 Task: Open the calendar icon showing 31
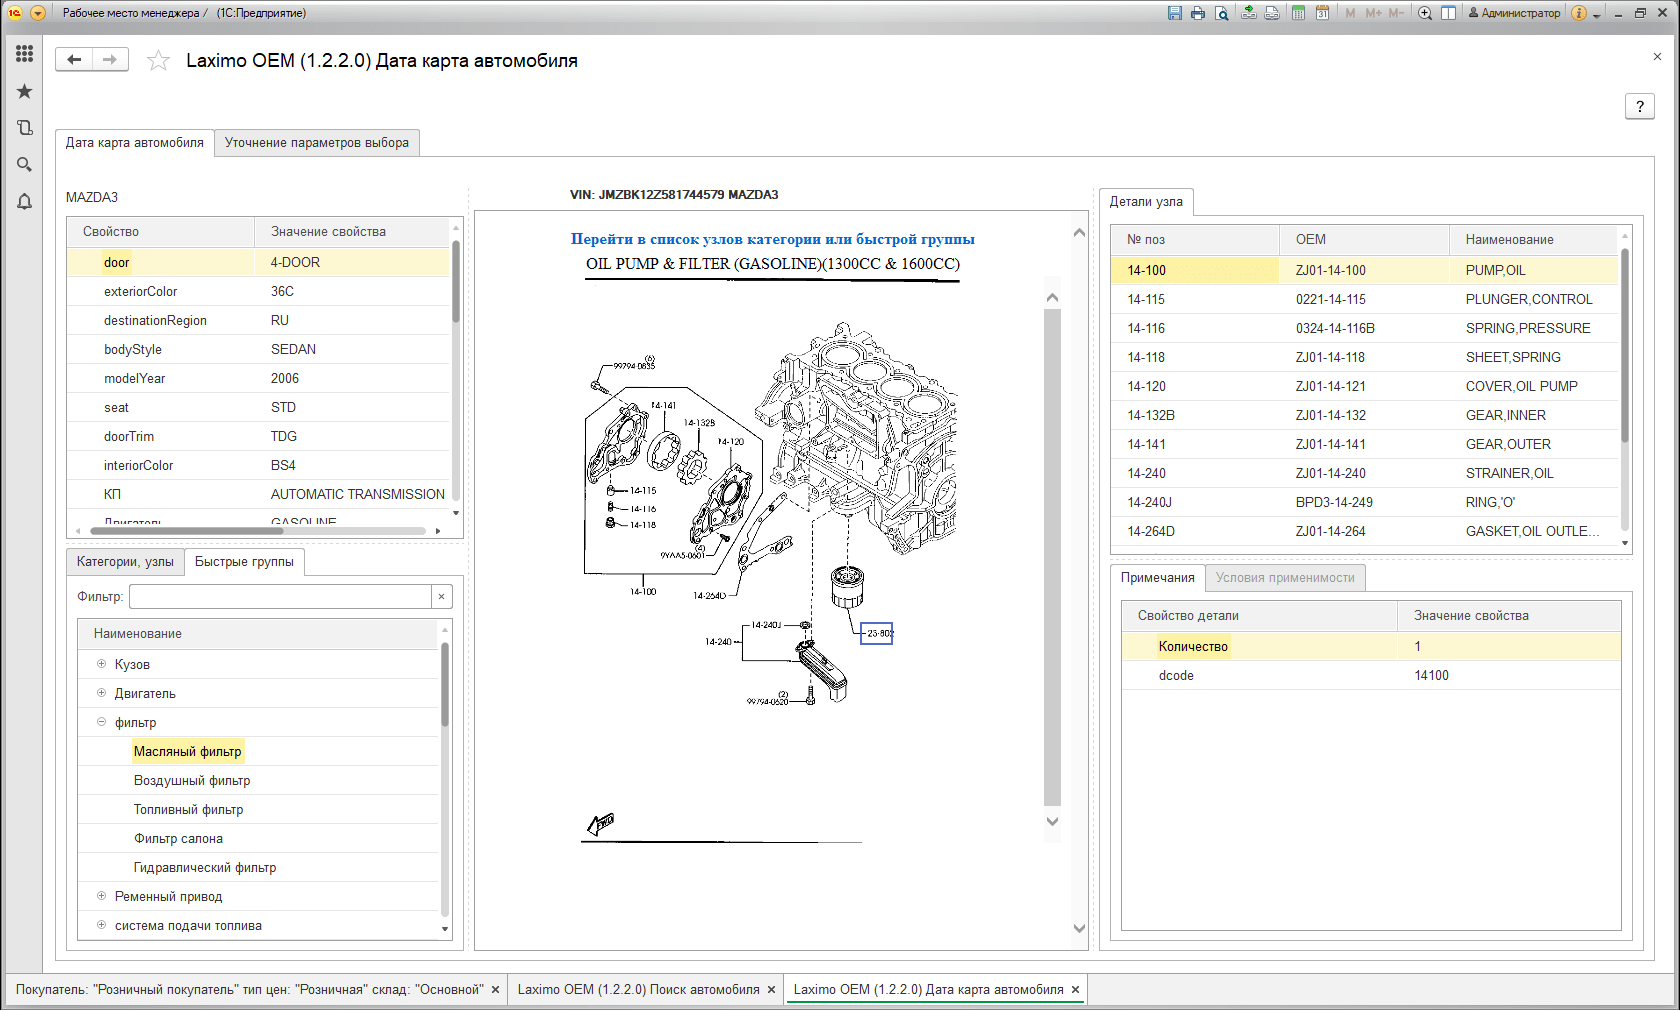pyautogui.click(x=1322, y=13)
